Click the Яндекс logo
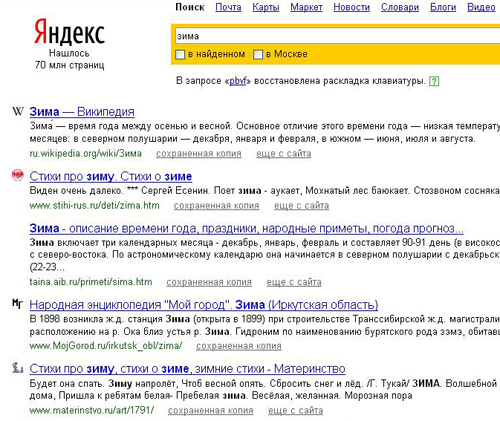500x421 pixels. (69, 32)
